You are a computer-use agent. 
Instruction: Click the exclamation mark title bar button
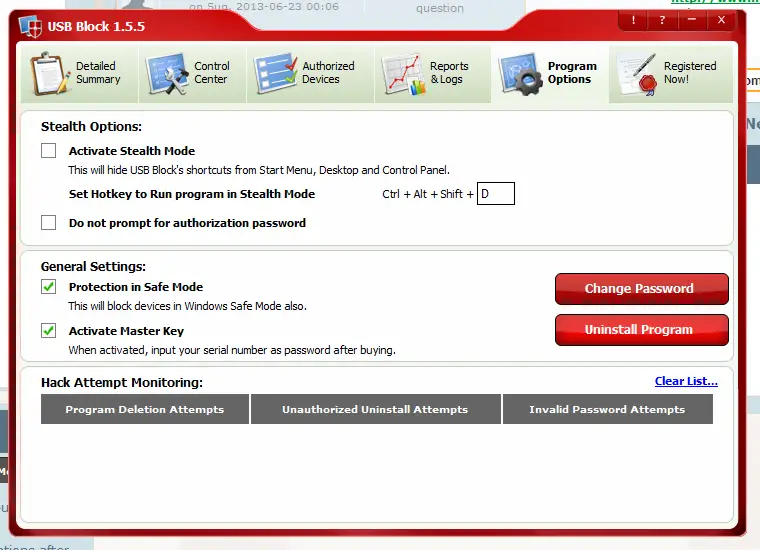(x=633, y=20)
